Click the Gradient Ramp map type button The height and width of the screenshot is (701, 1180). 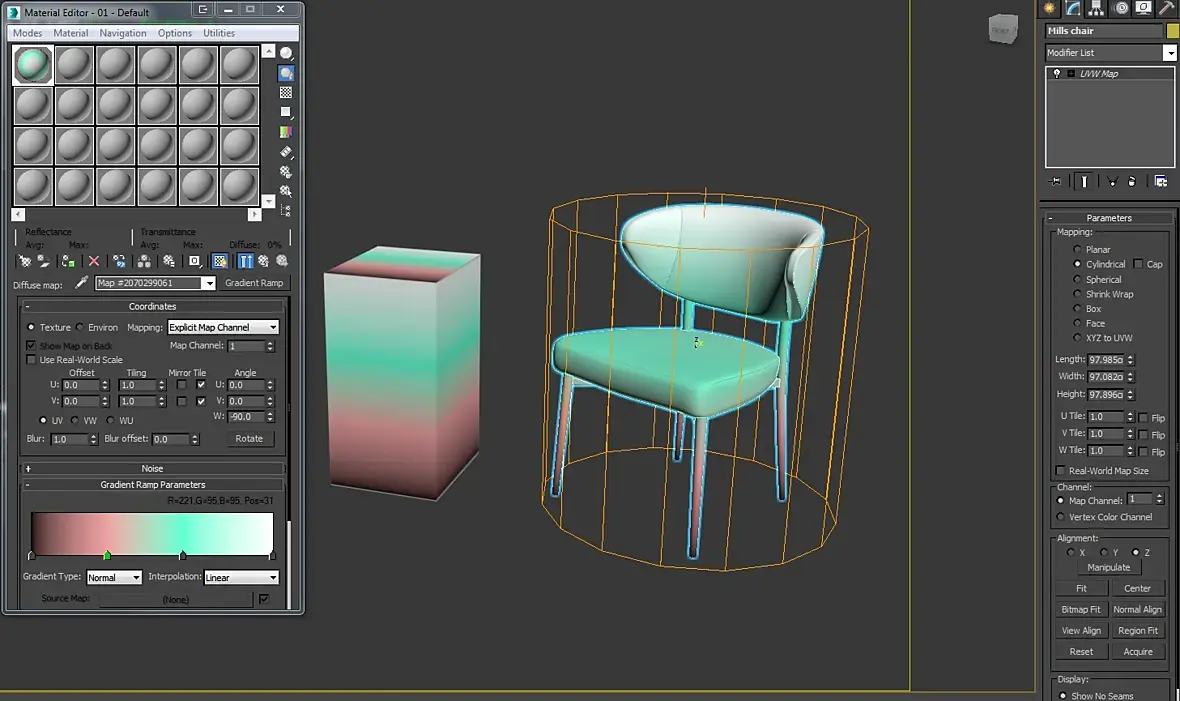[254, 283]
